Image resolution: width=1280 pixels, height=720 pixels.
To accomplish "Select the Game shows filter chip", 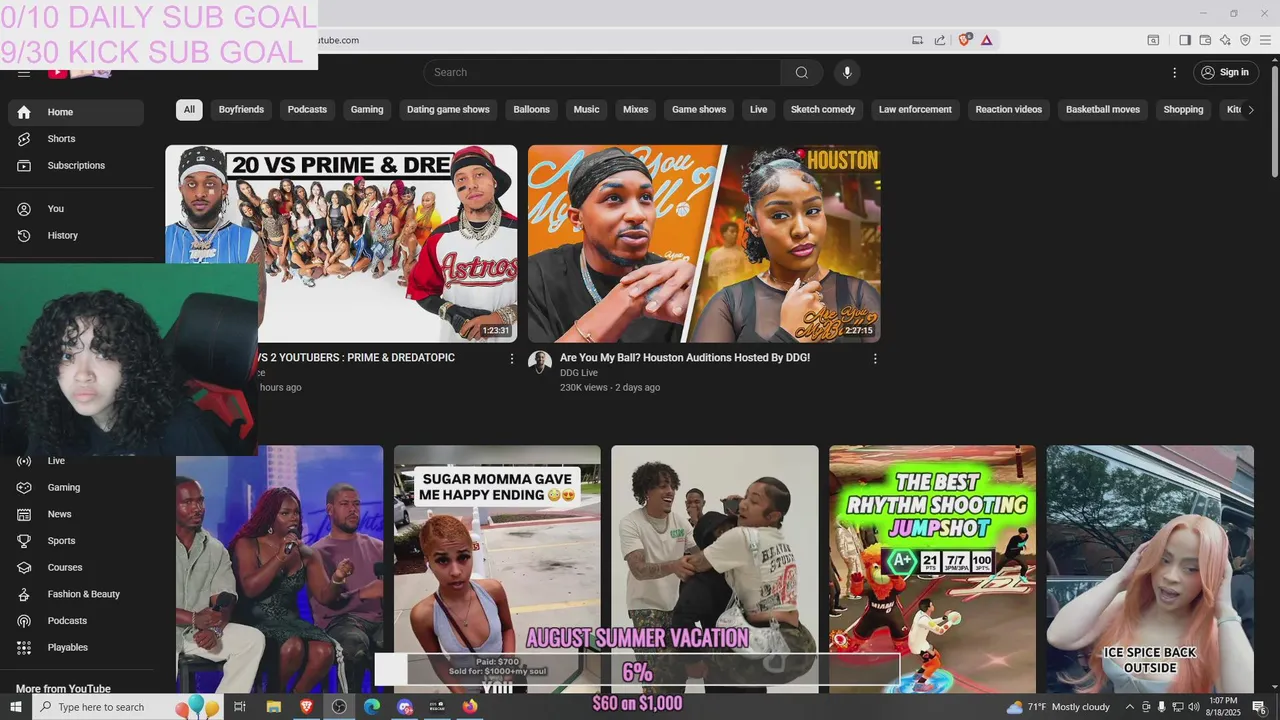I will click(699, 110).
